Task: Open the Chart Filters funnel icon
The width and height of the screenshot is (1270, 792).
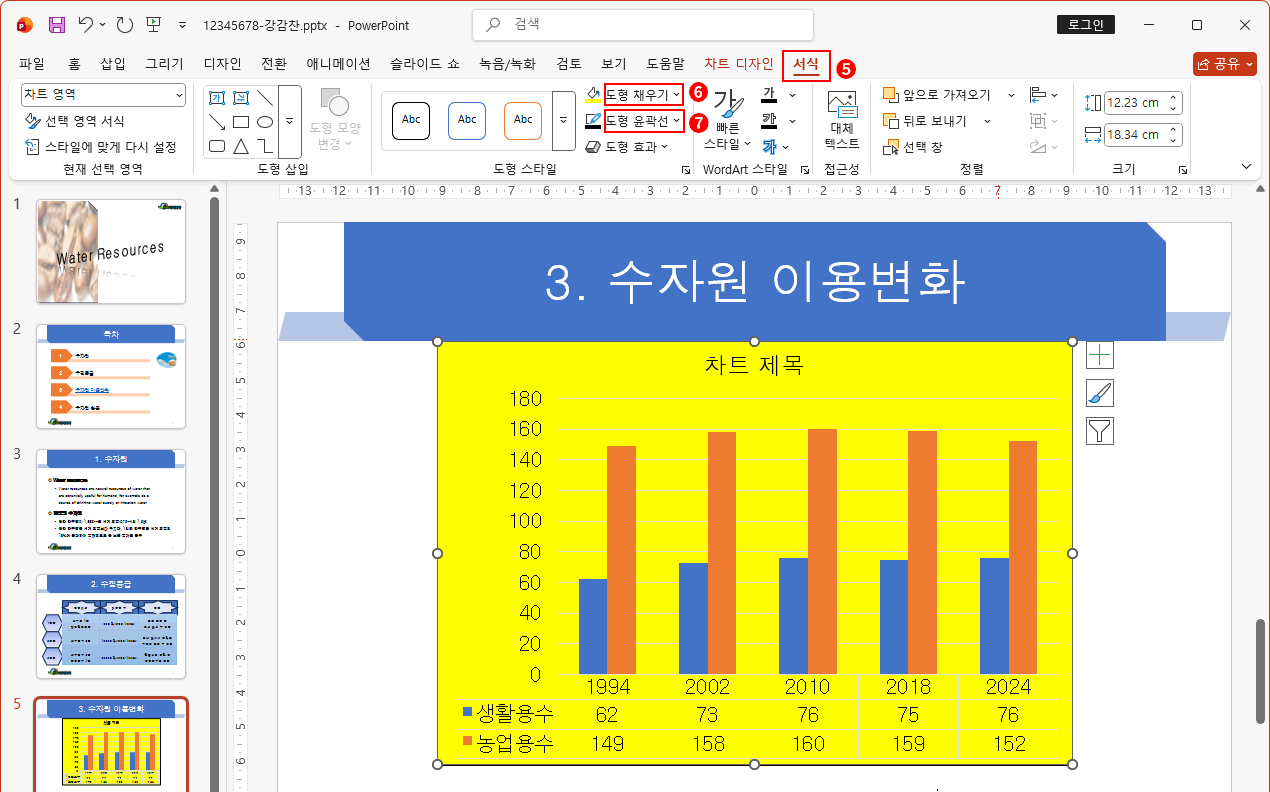Action: (x=1099, y=432)
